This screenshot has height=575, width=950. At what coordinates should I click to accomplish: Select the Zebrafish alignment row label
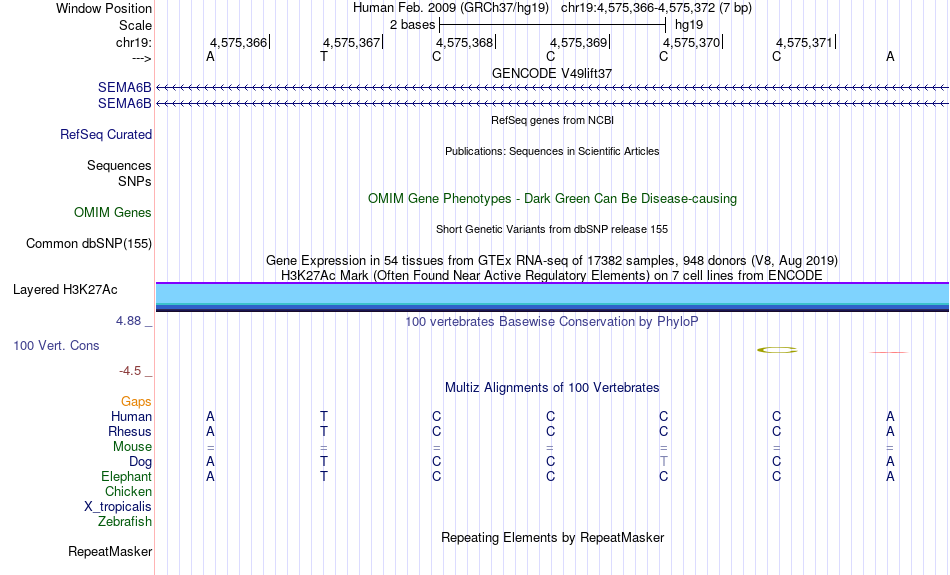(x=125, y=521)
